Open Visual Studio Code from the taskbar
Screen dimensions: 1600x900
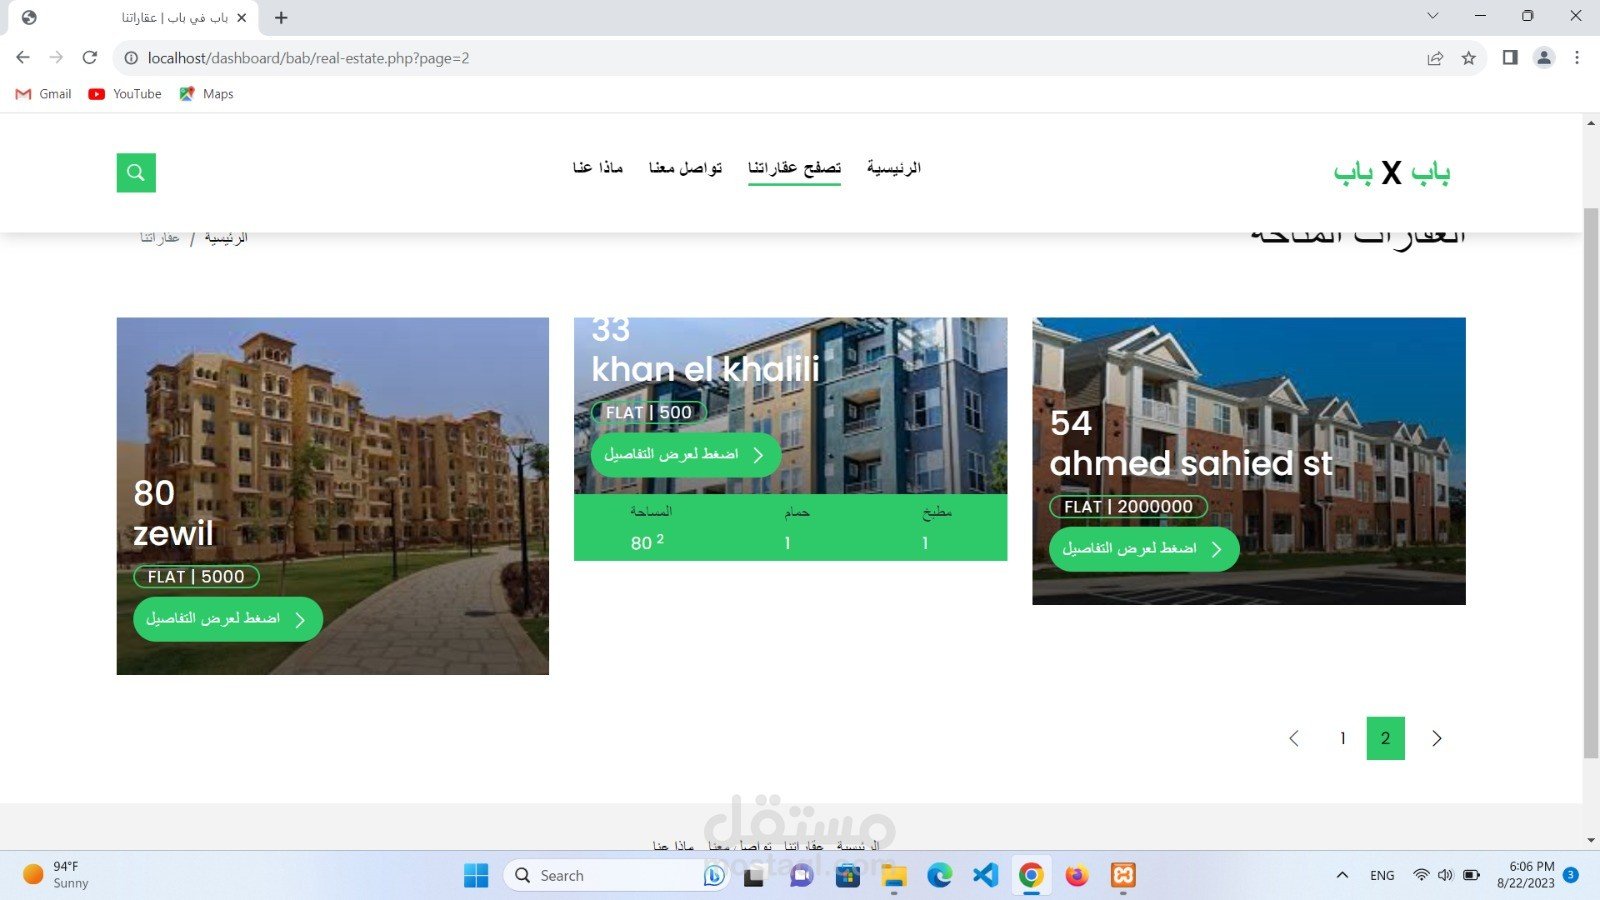[x=985, y=875]
